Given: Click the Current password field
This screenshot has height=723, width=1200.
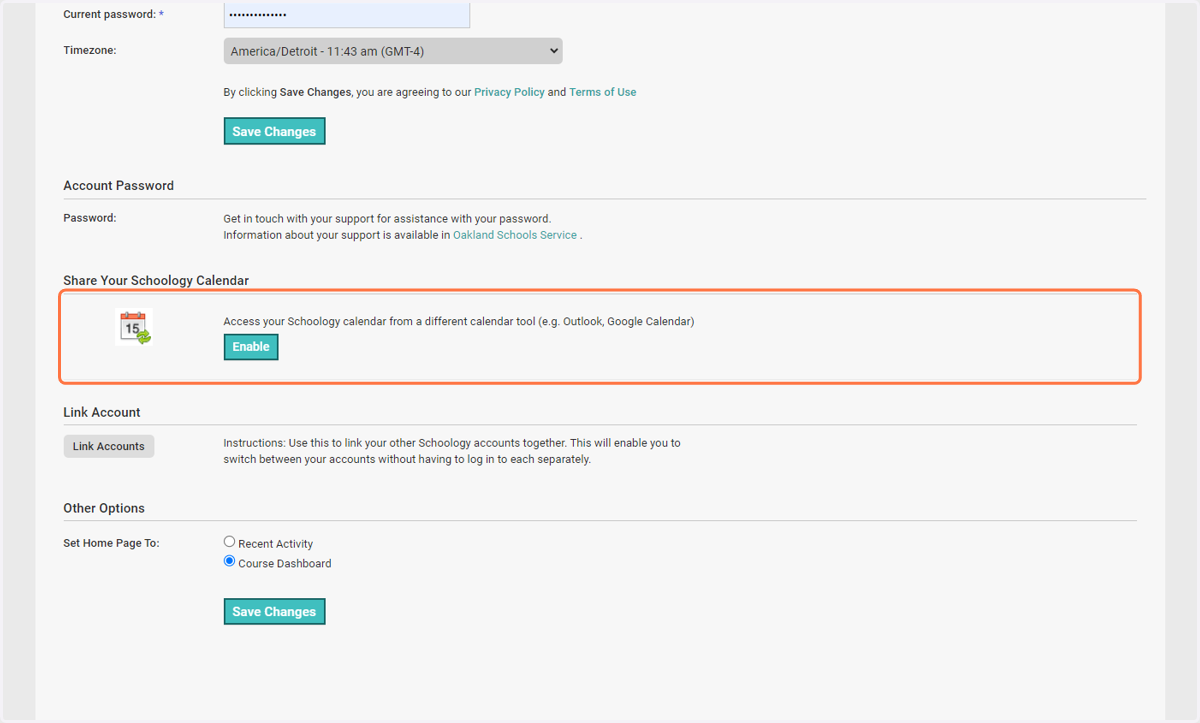Looking at the screenshot, I should (x=346, y=15).
